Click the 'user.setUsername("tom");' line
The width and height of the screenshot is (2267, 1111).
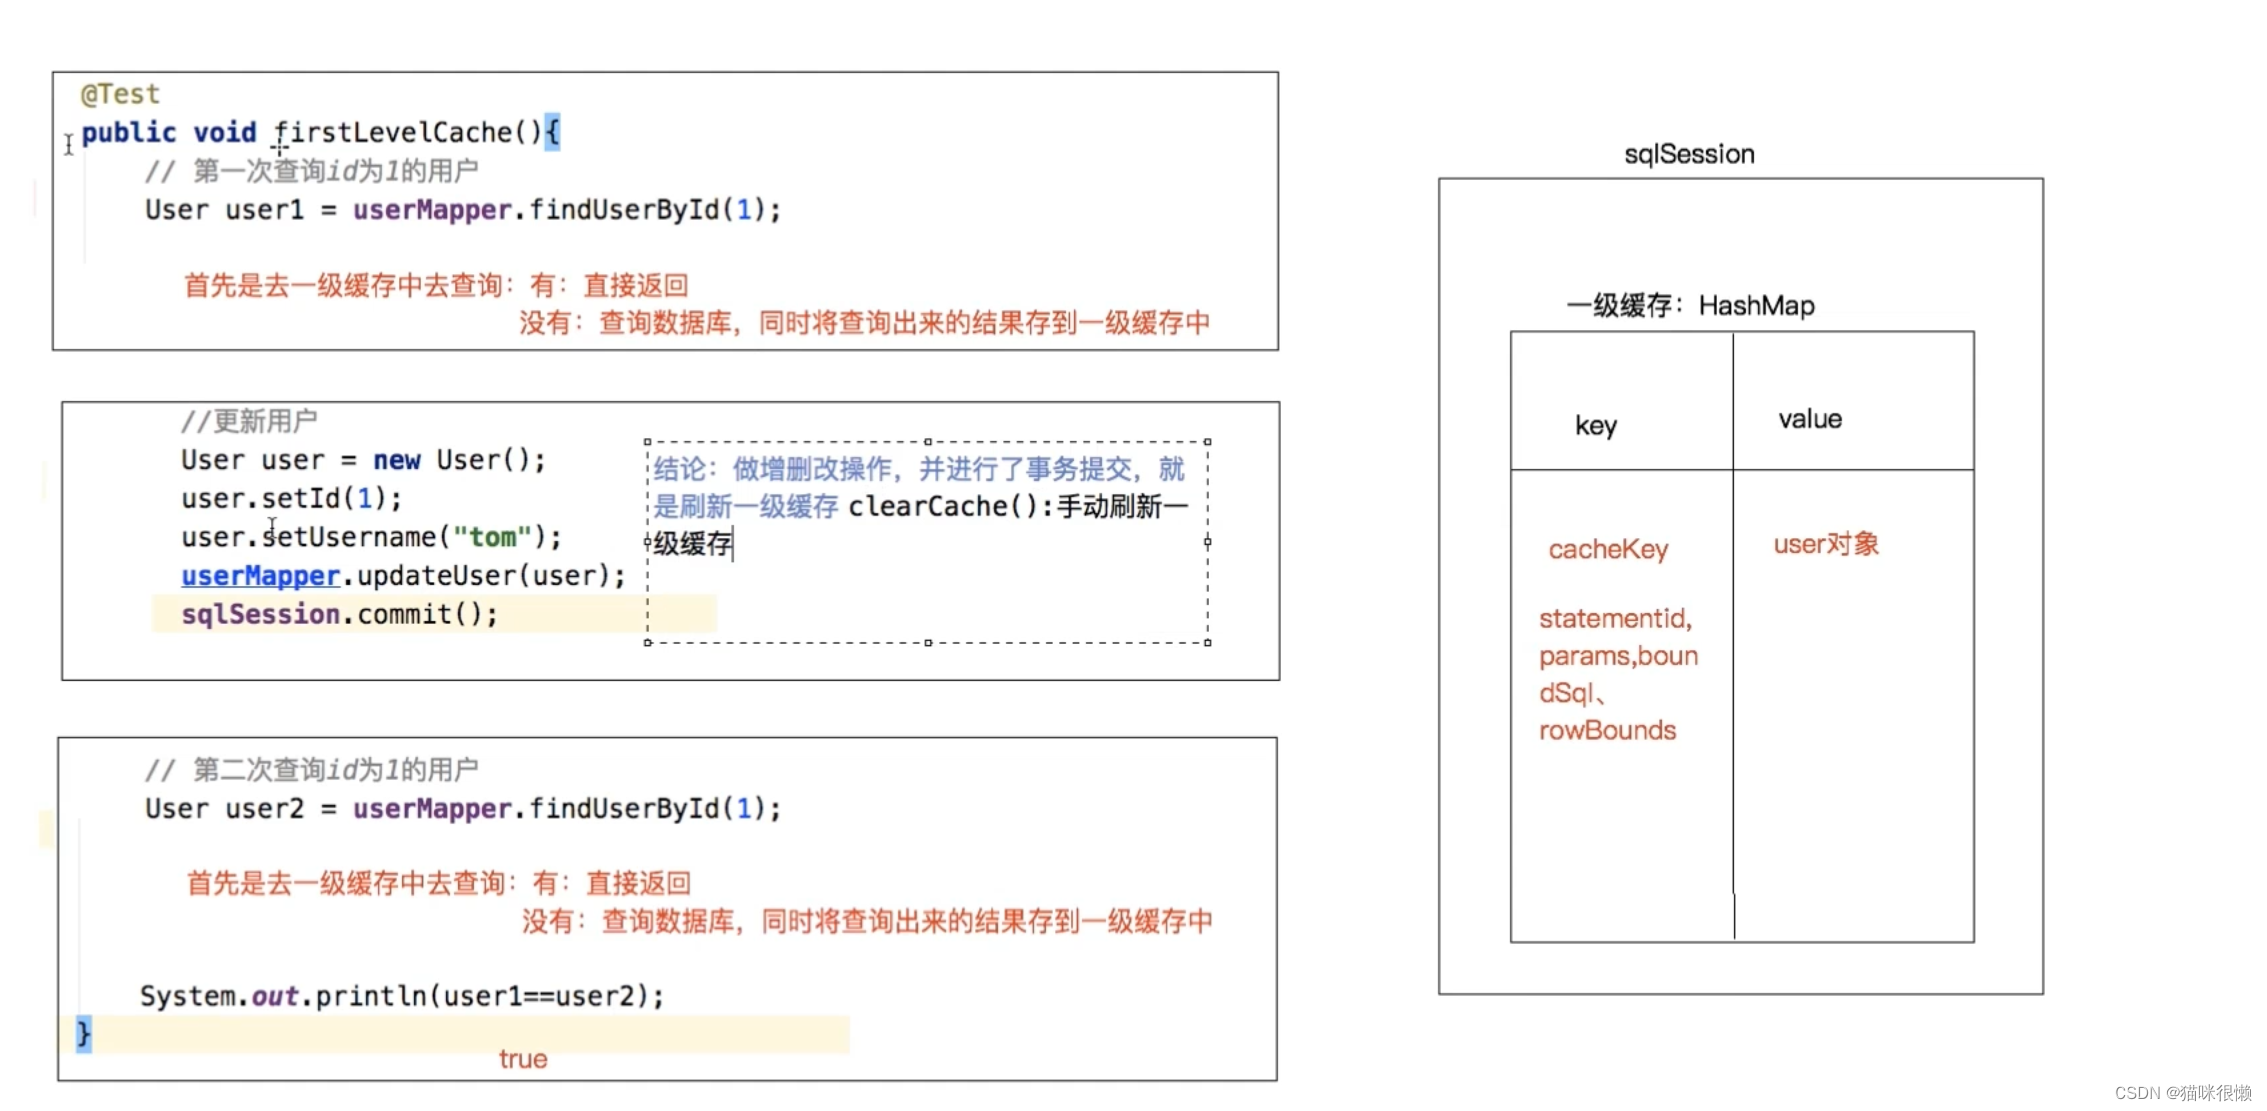click(x=371, y=537)
